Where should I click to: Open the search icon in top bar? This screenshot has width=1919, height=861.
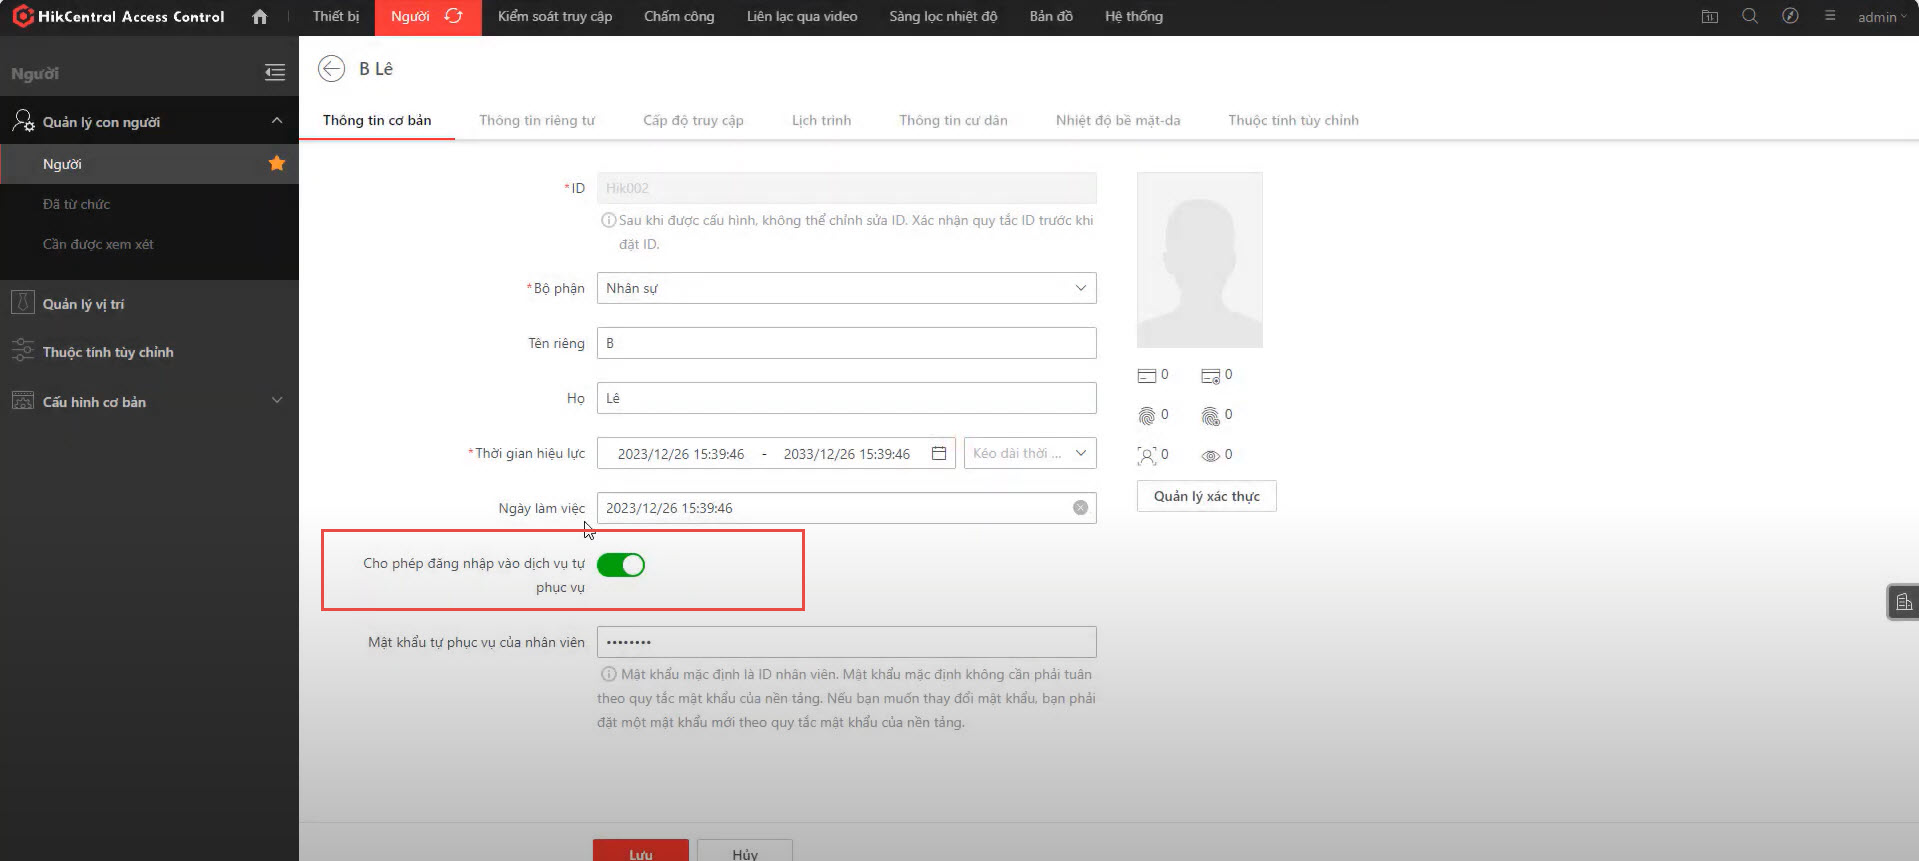(x=1750, y=17)
